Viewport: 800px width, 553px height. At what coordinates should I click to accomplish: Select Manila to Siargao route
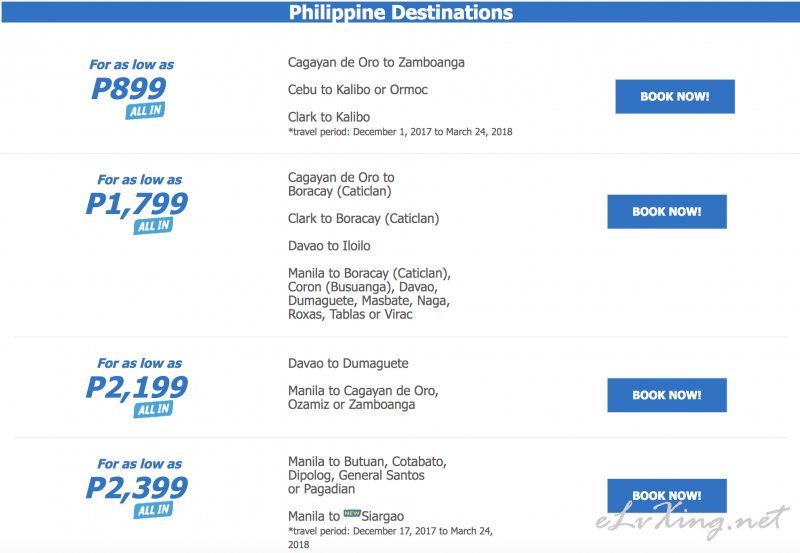coord(346,516)
